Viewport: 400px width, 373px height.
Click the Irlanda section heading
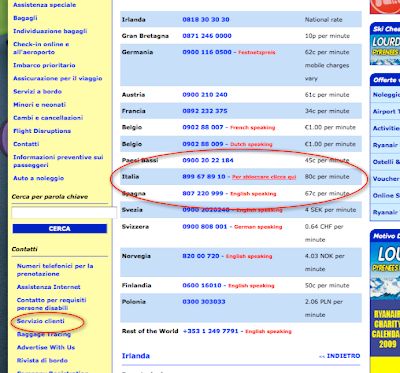tap(136, 356)
